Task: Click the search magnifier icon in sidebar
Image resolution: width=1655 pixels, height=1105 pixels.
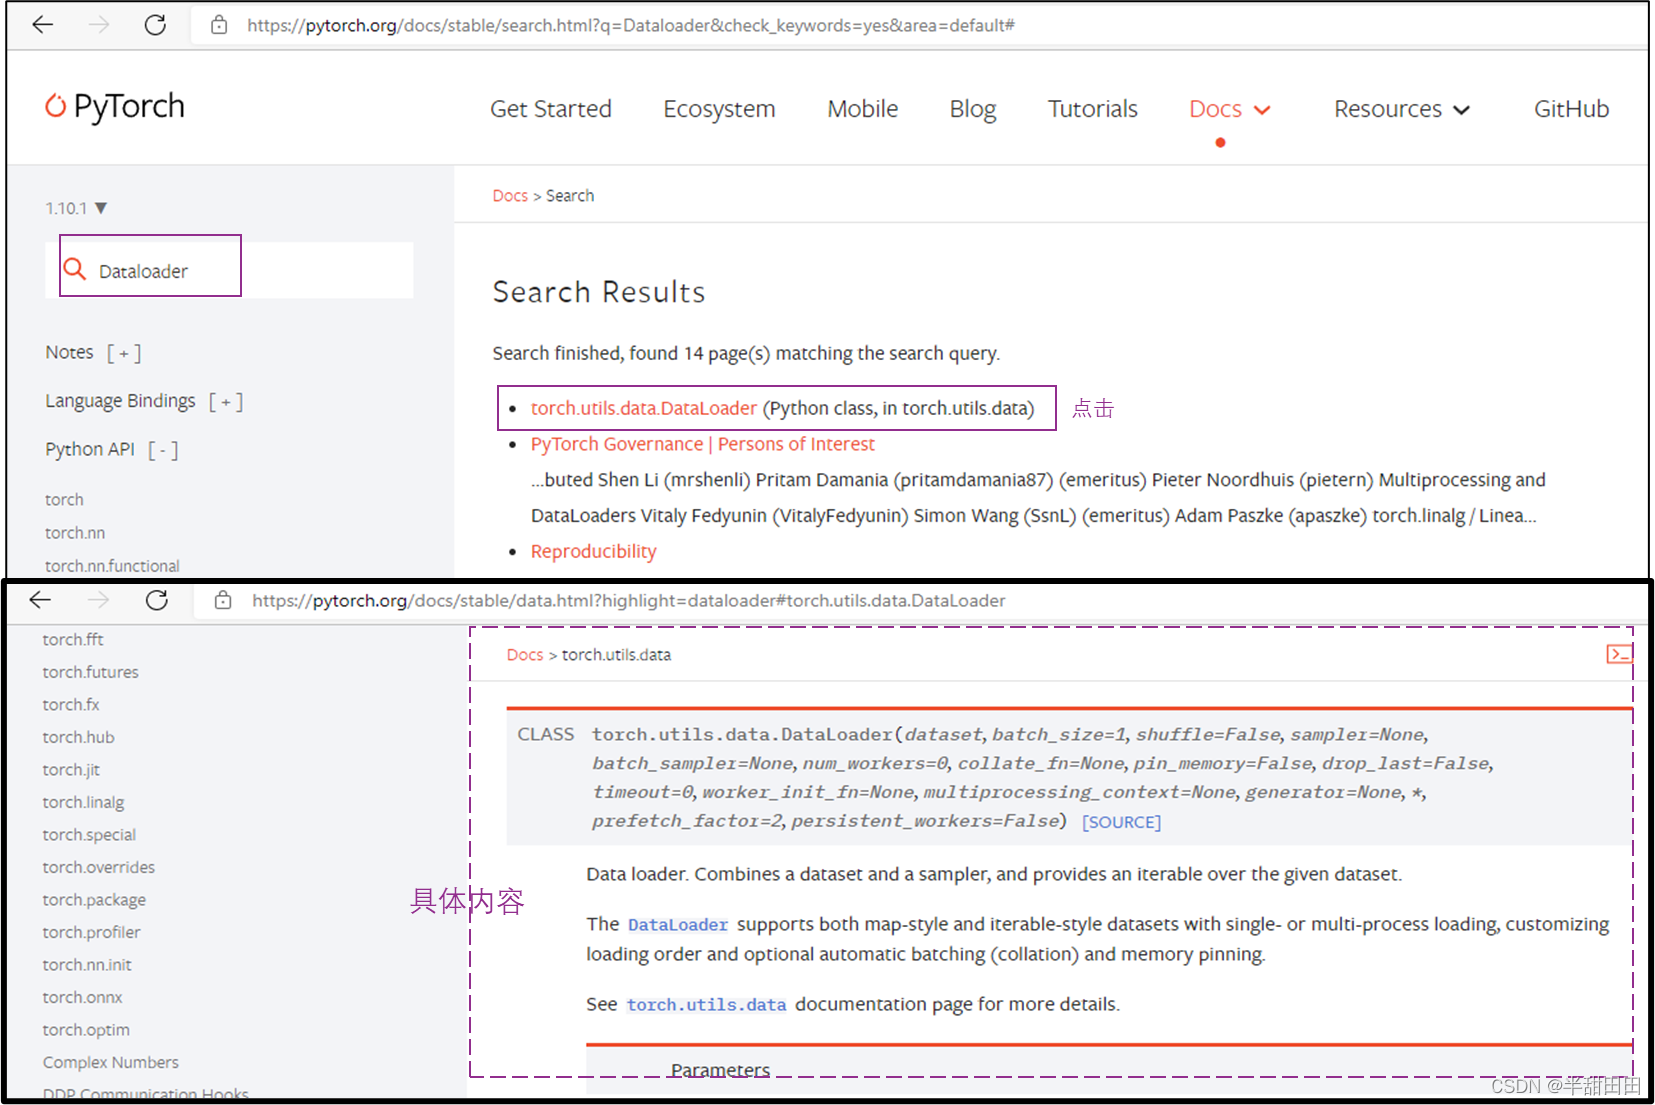Action: tap(75, 269)
